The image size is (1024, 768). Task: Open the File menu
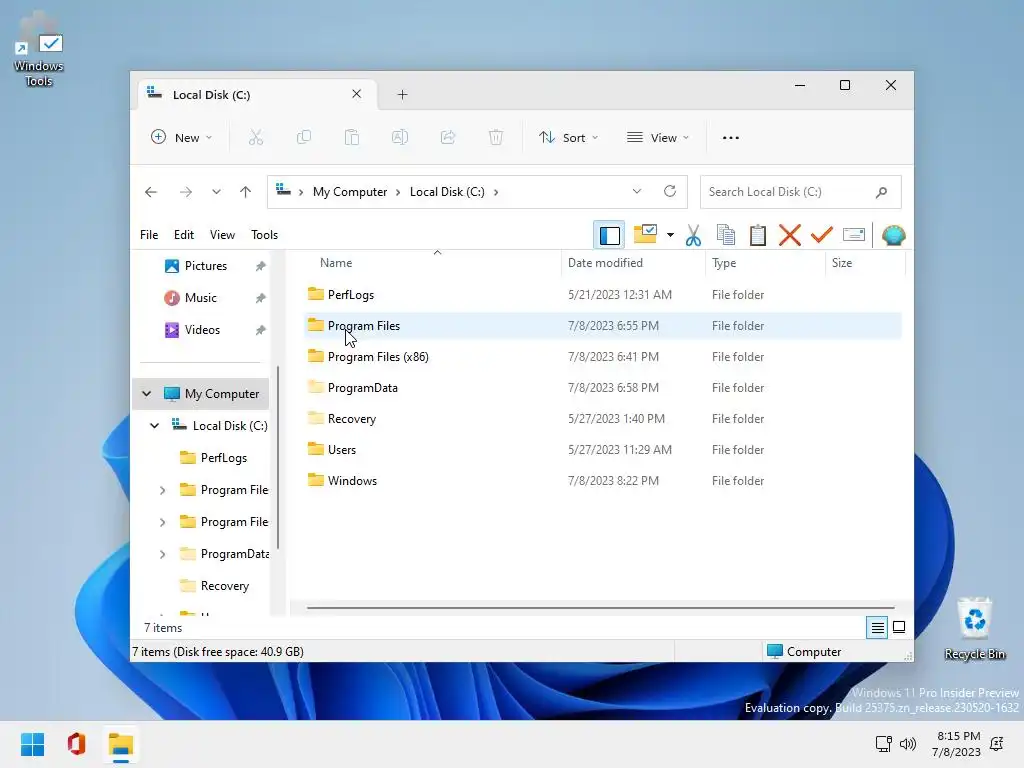pos(149,234)
